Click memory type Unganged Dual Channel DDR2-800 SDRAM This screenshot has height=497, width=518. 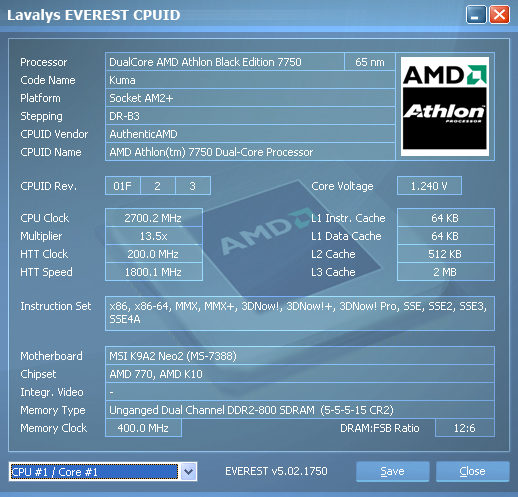pos(300,410)
